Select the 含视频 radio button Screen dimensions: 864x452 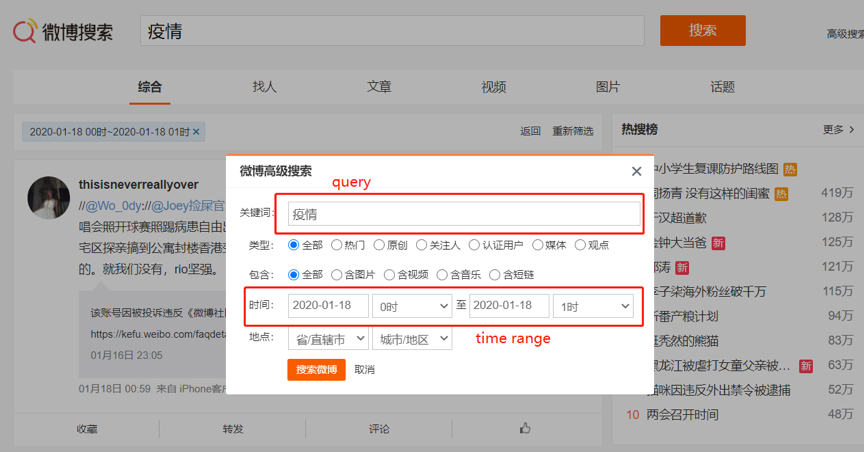[390, 275]
